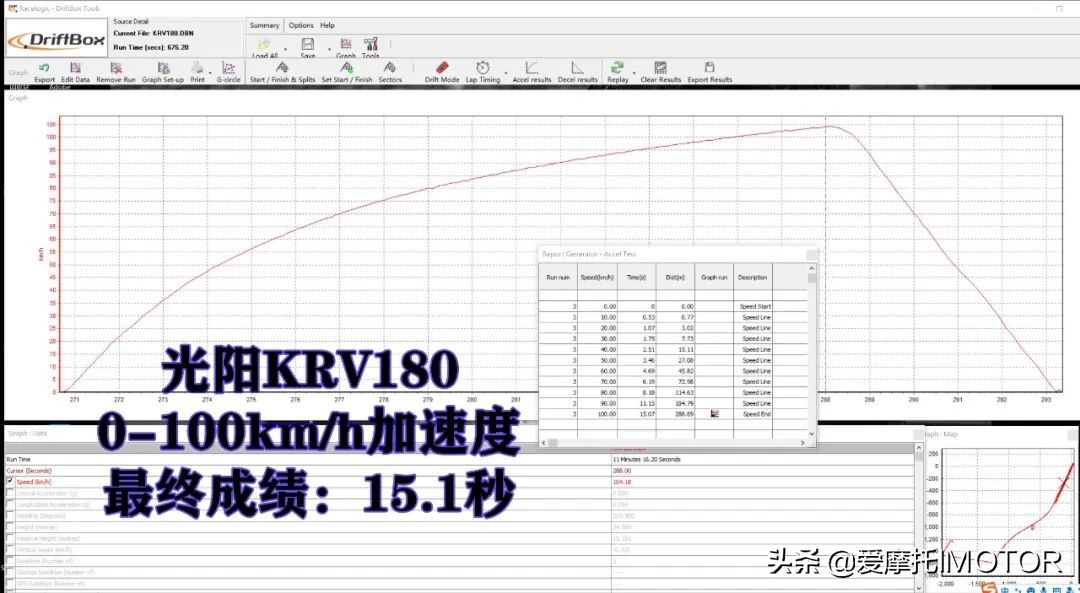Click the Time(s) column header
1080x593 pixels.
click(636, 278)
